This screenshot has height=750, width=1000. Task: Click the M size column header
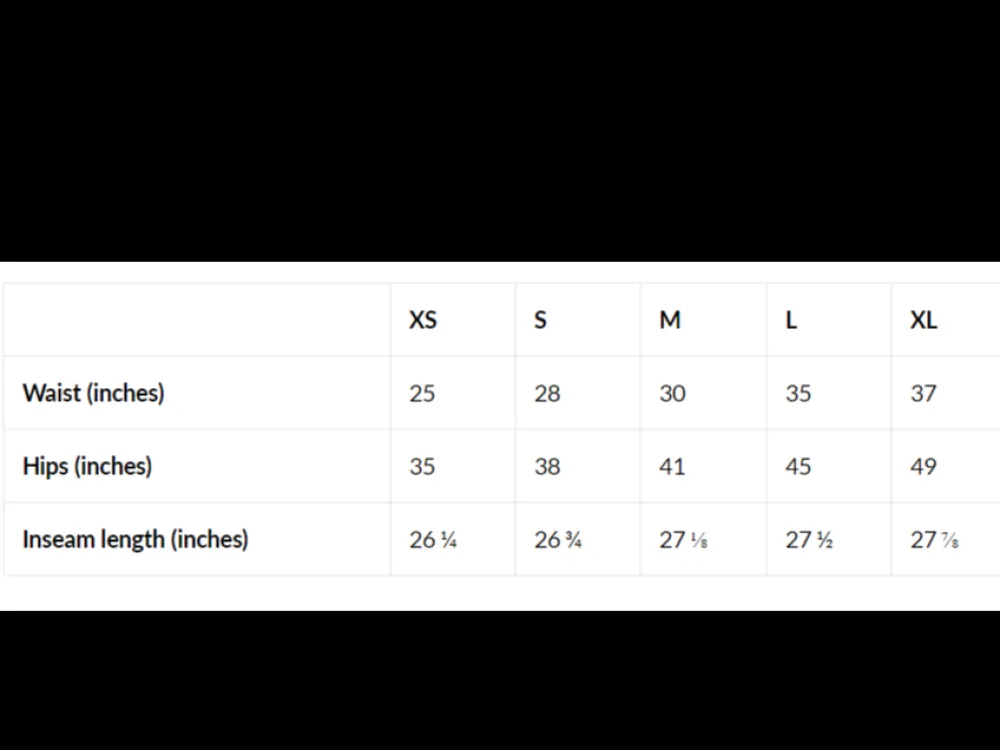coord(670,320)
